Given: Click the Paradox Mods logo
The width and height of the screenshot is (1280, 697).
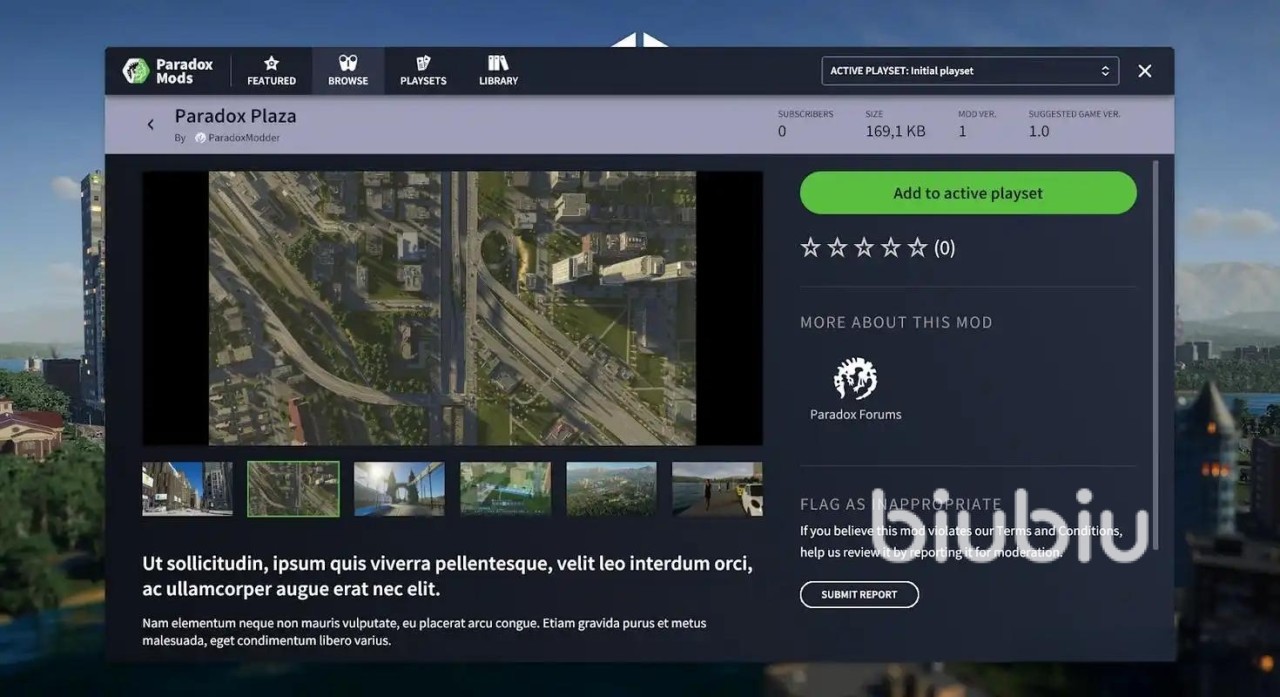Looking at the screenshot, I should point(167,71).
